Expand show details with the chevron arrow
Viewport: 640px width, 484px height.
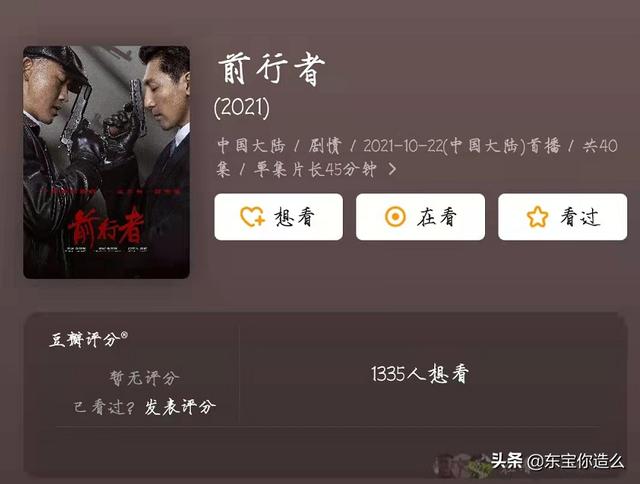click(392, 169)
